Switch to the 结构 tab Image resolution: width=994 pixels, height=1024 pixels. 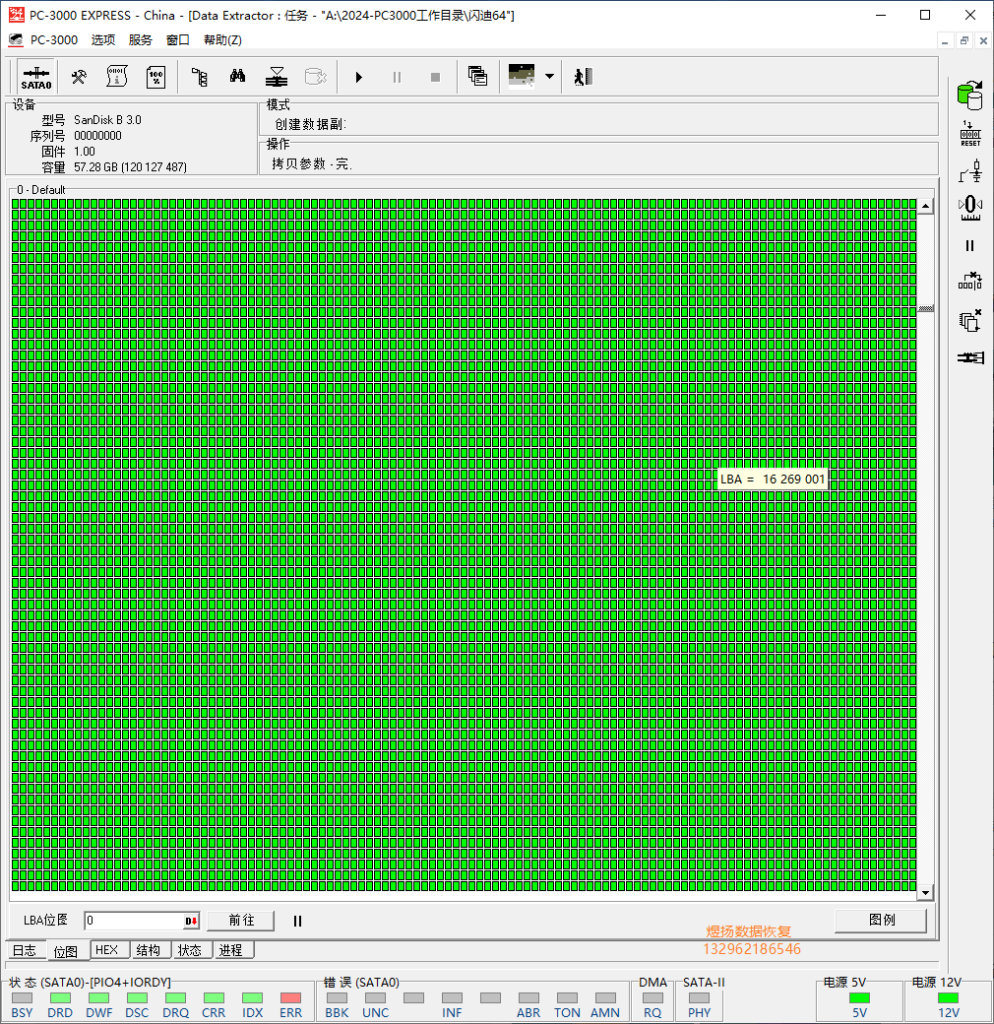[148, 950]
